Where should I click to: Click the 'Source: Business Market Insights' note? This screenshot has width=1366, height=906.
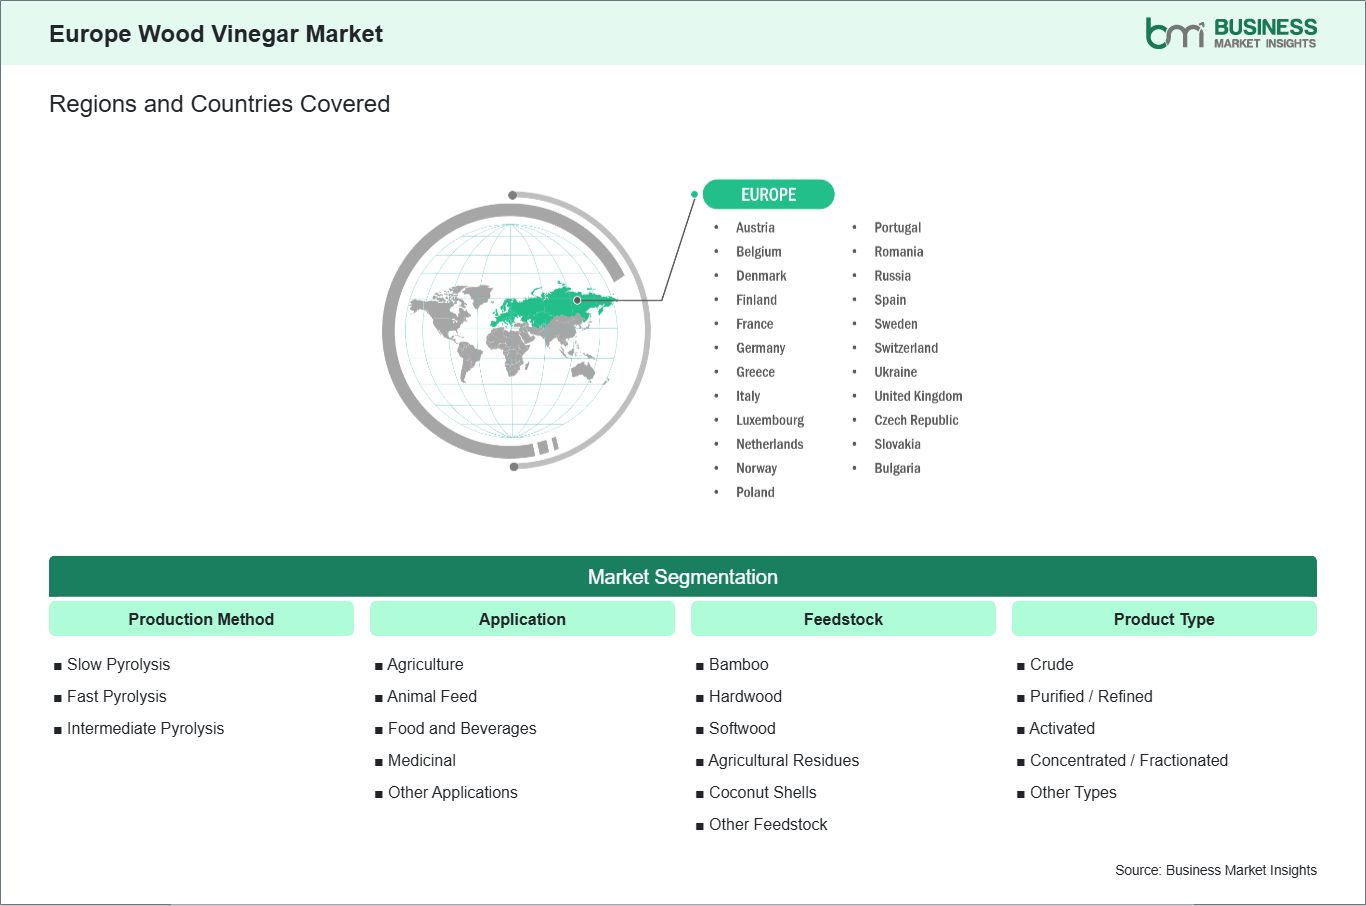[1216, 870]
